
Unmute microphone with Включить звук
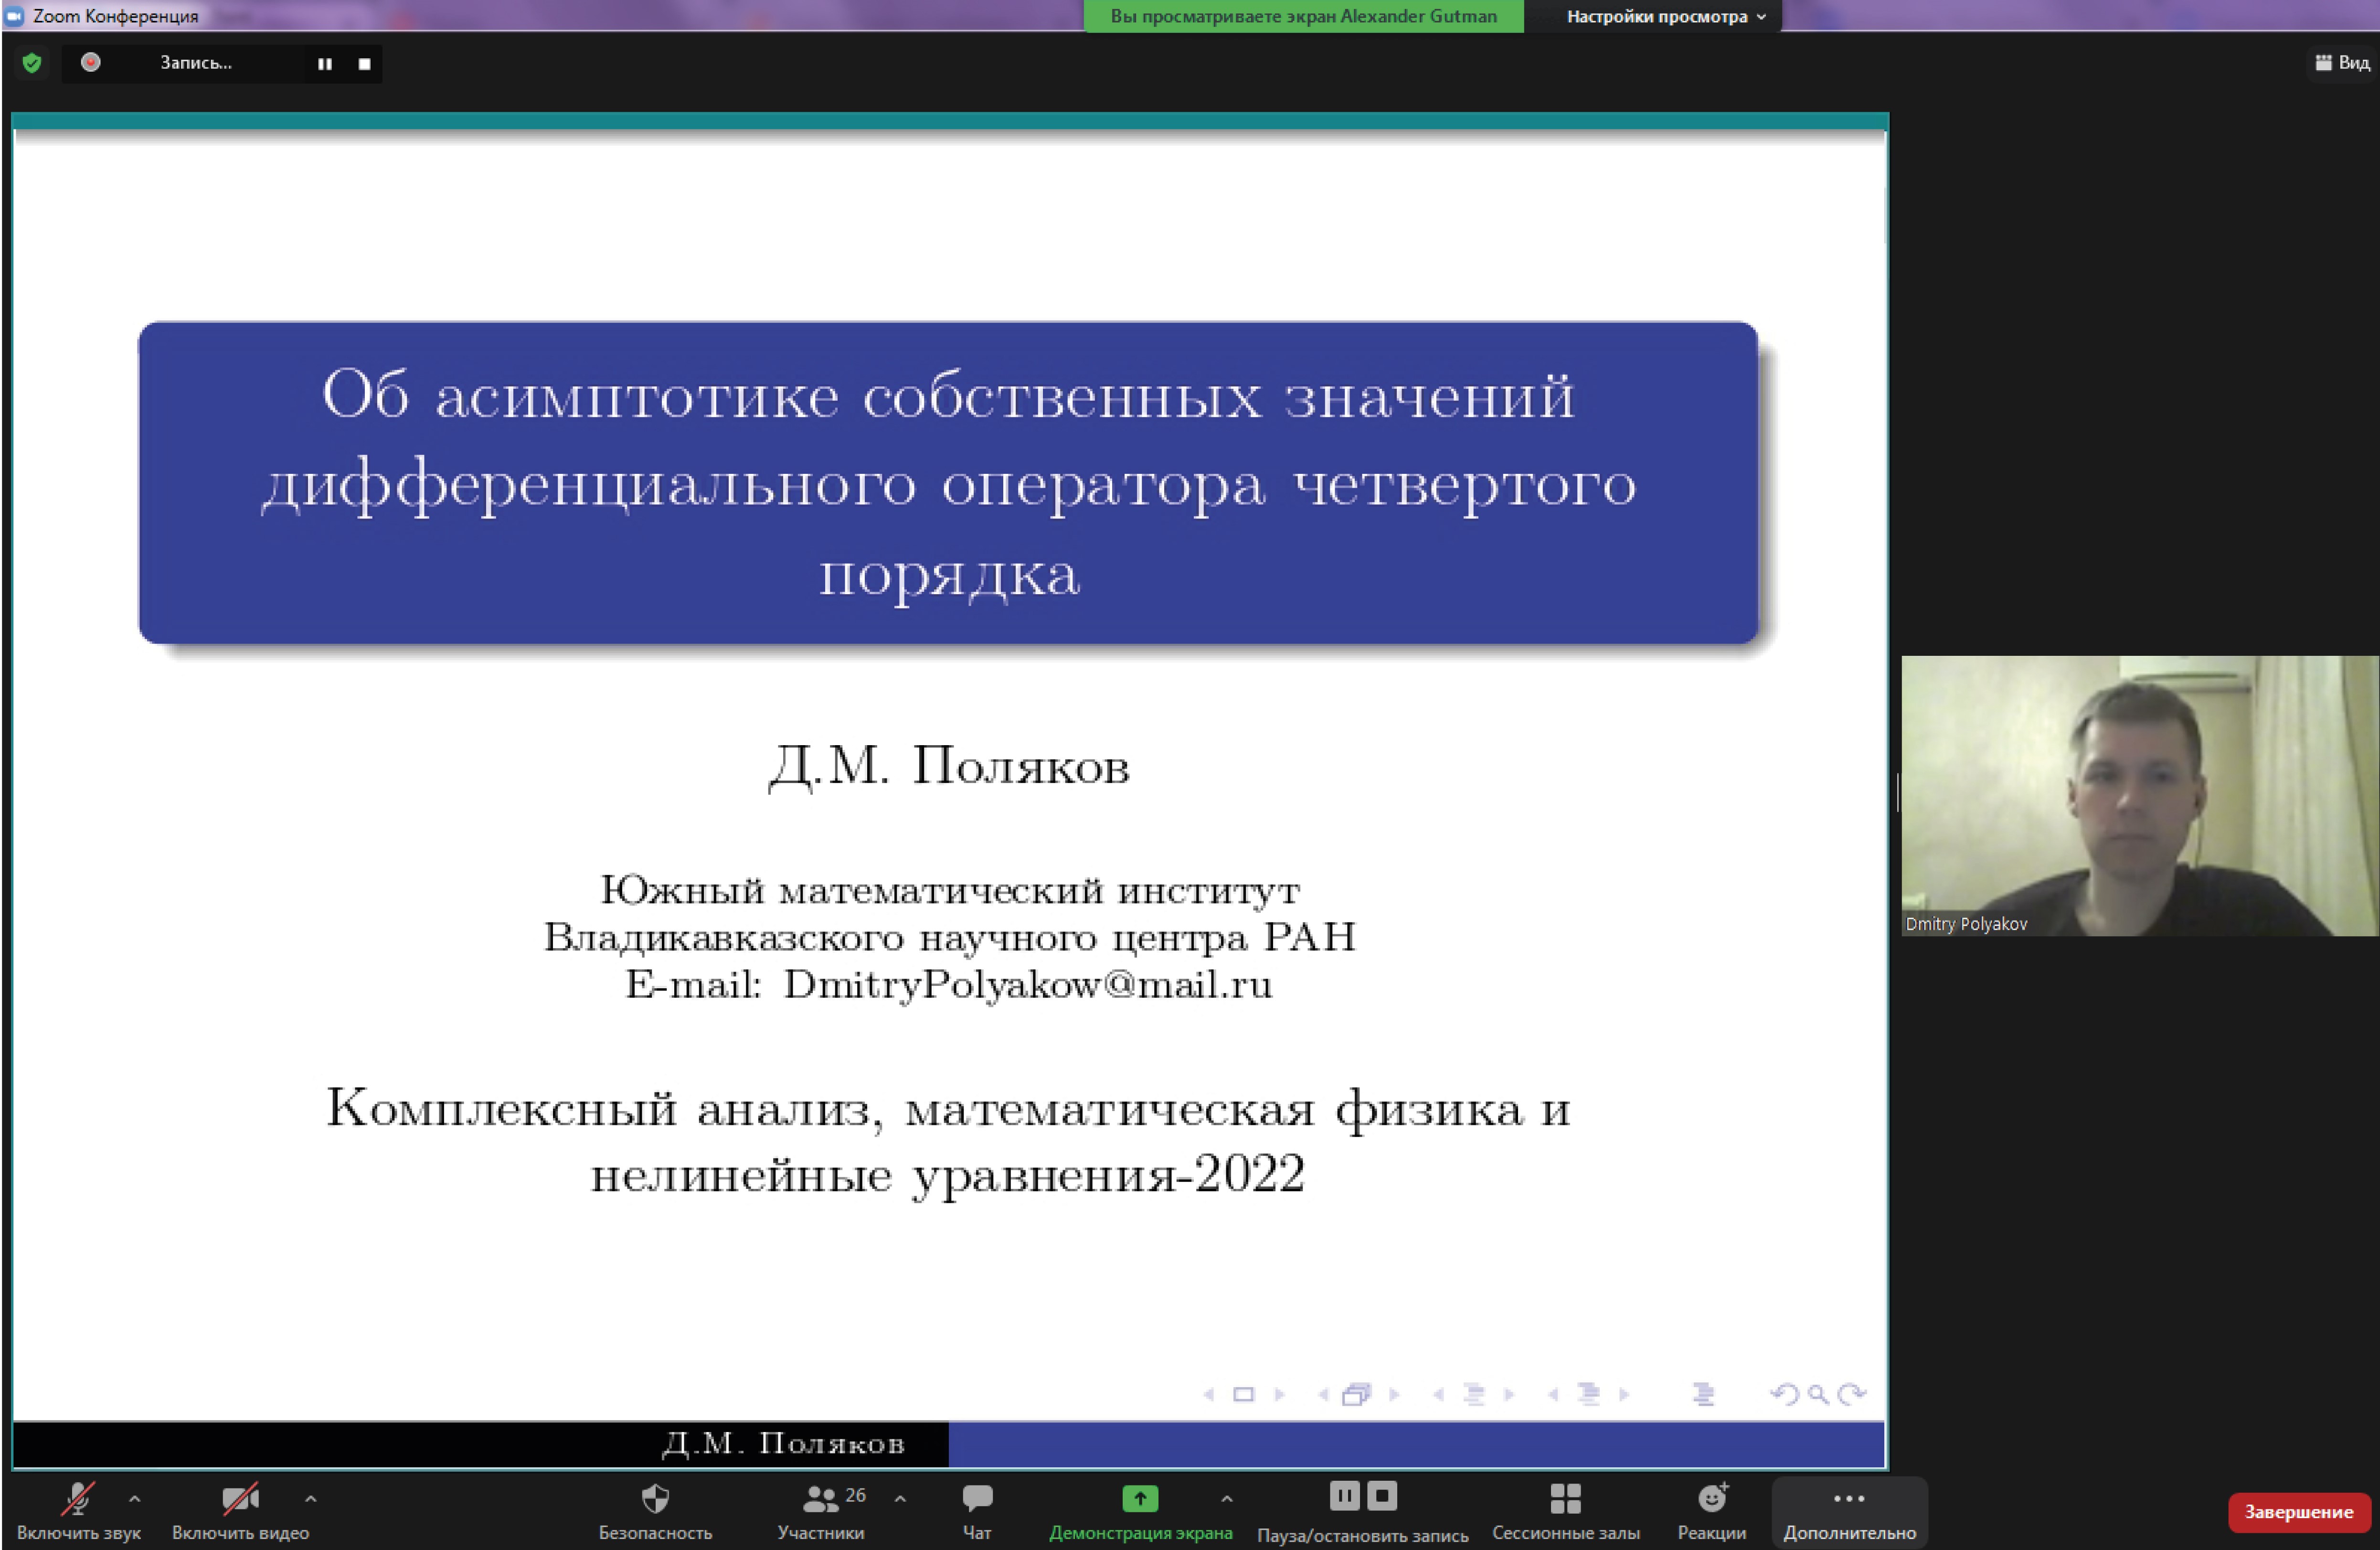(79, 1511)
